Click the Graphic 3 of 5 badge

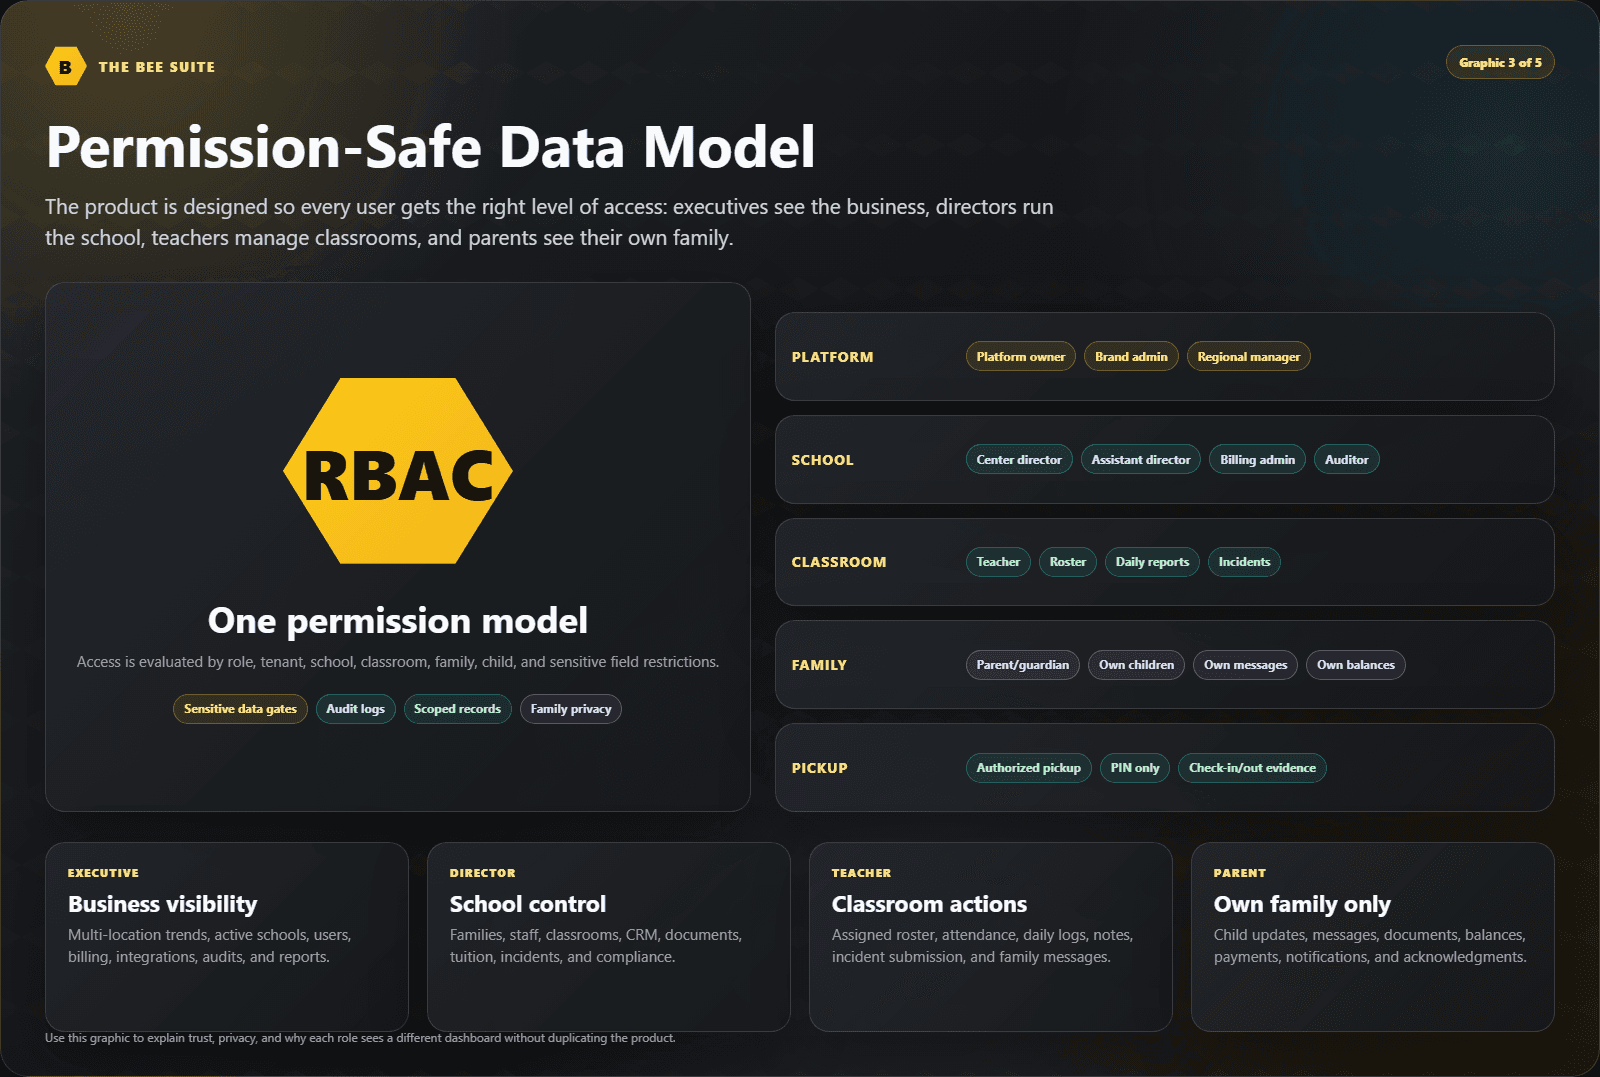click(x=1500, y=62)
